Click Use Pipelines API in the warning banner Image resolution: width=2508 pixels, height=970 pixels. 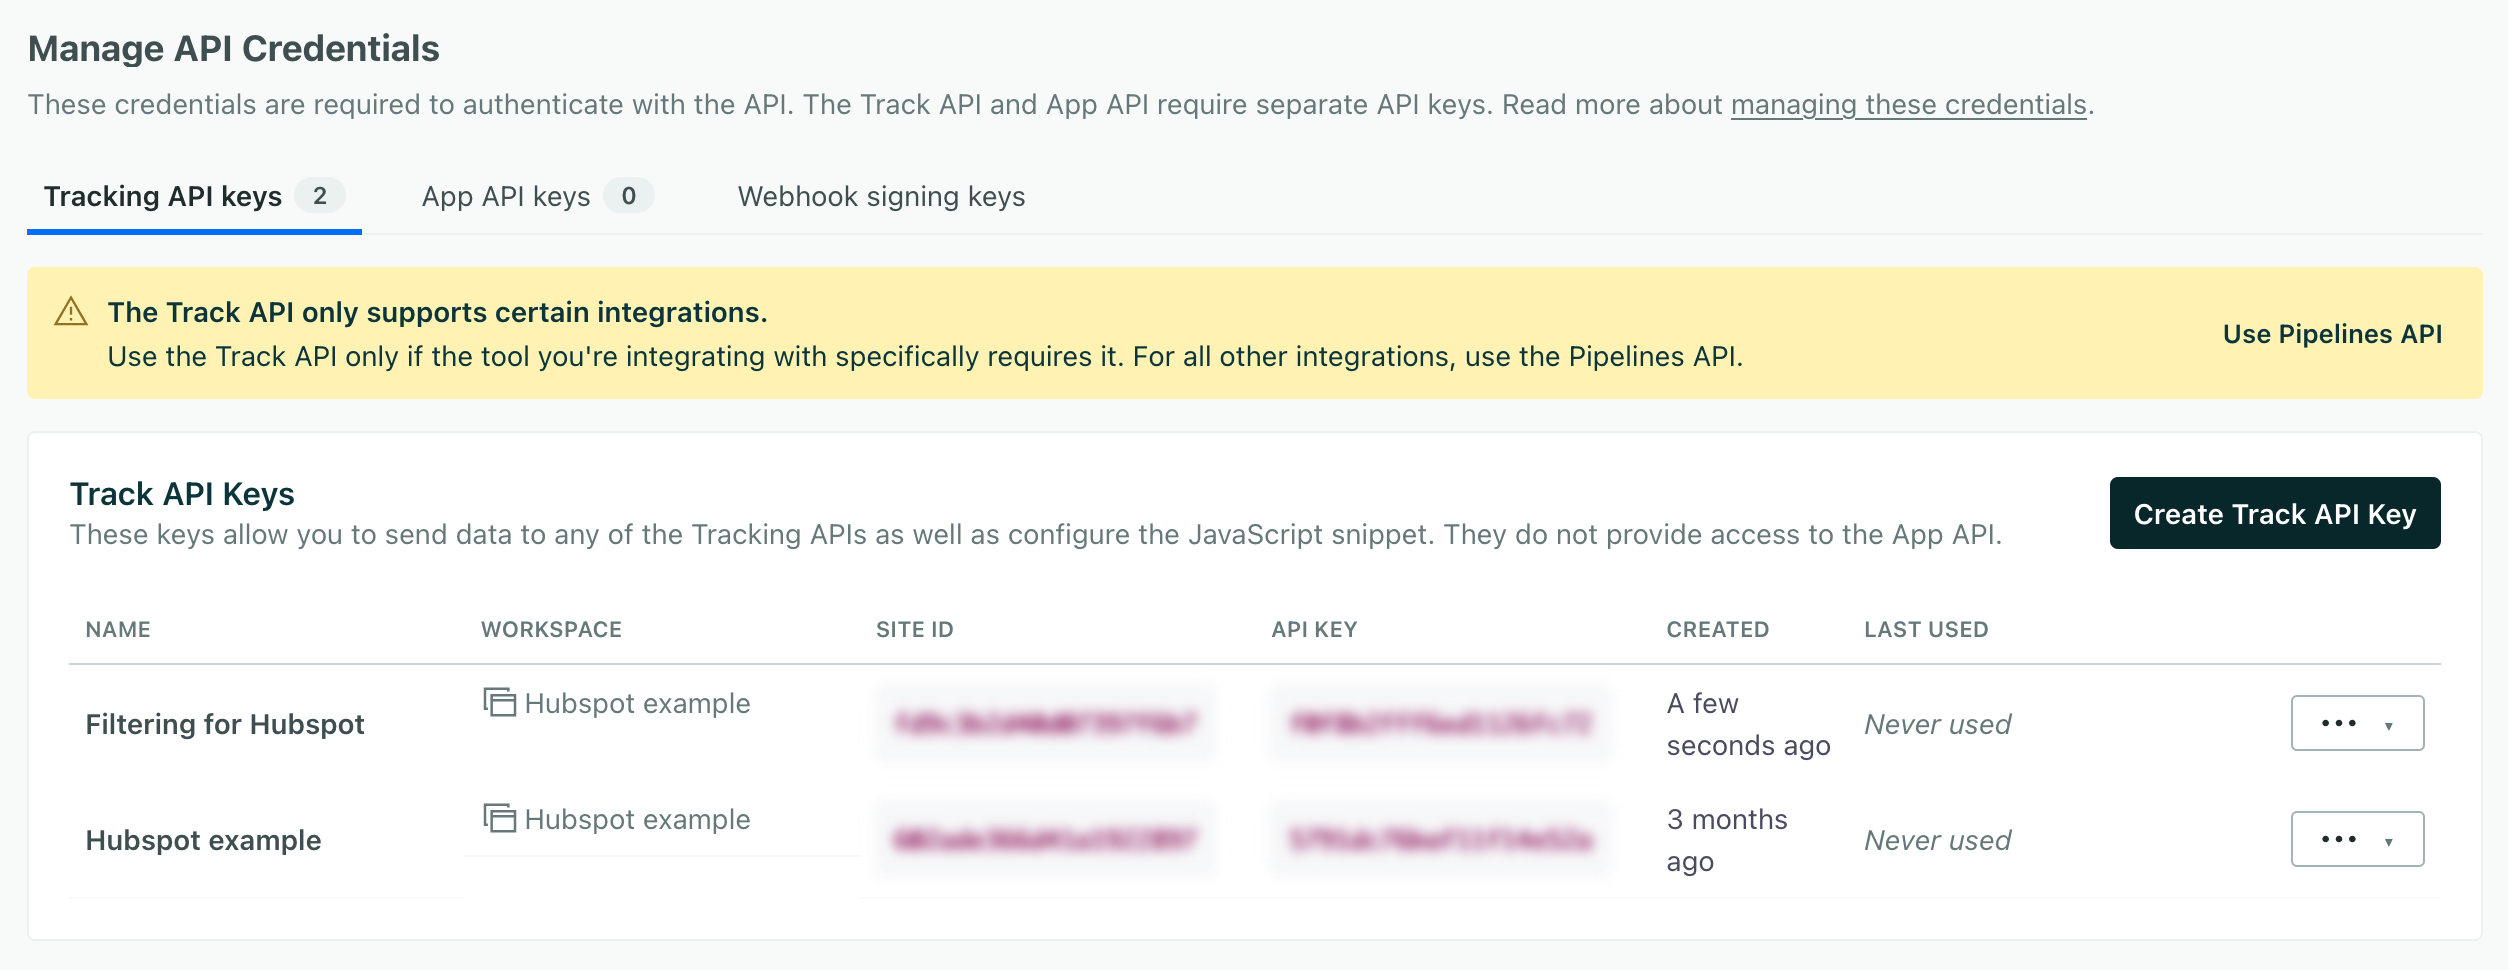2332,335
